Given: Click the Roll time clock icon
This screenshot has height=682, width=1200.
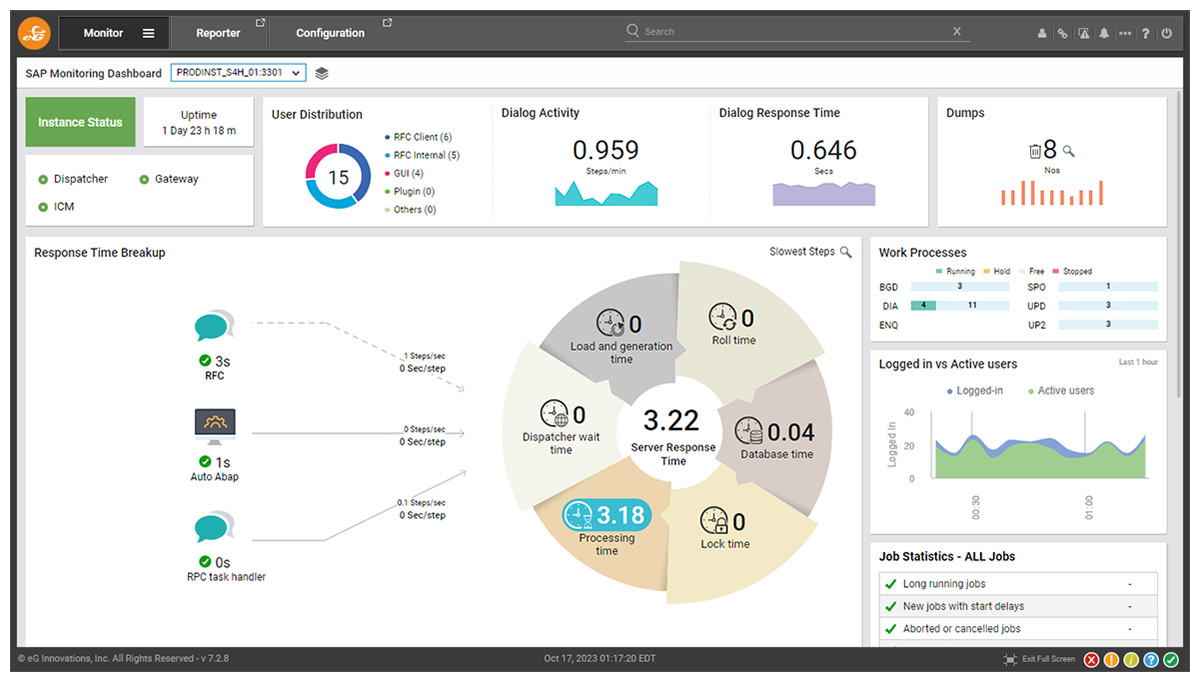Looking at the screenshot, I should tap(722, 318).
